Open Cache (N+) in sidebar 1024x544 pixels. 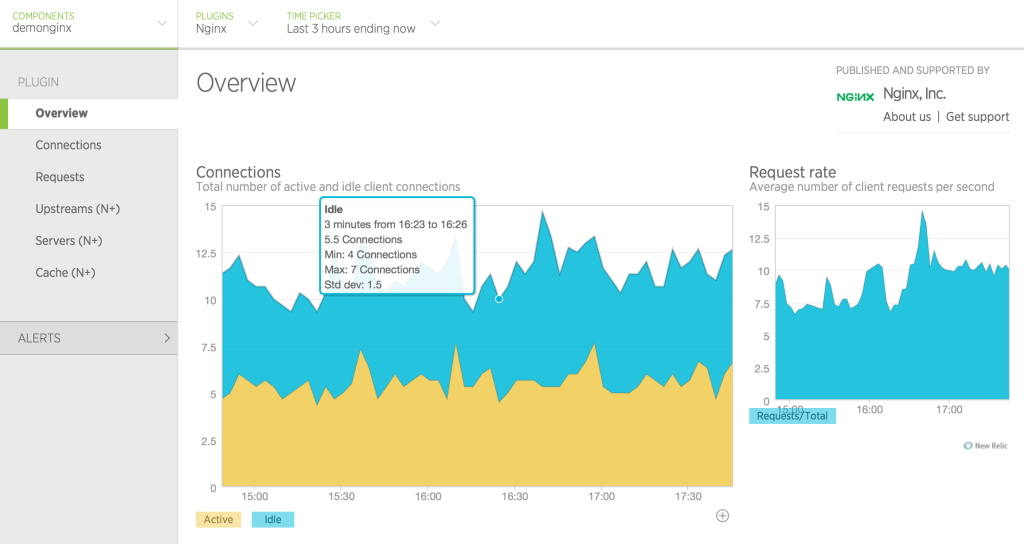[x=66, y=272]
